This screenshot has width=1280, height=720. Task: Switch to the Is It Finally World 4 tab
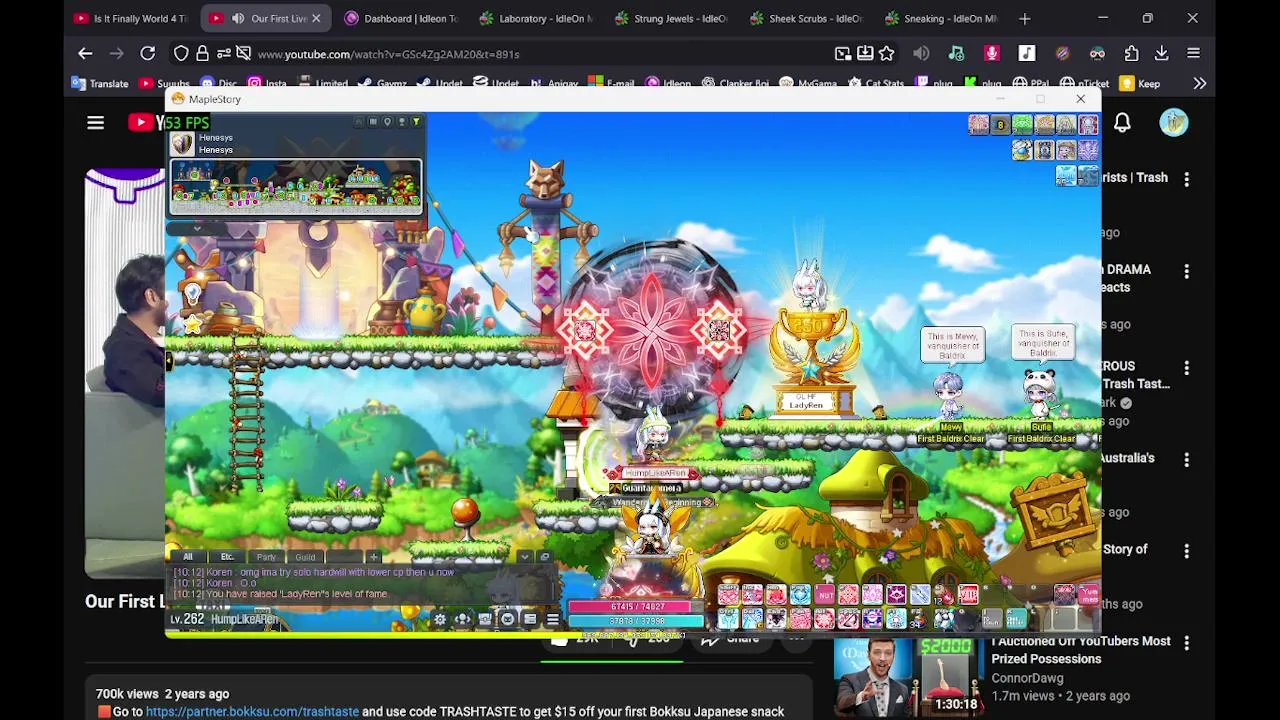point(130,18)
